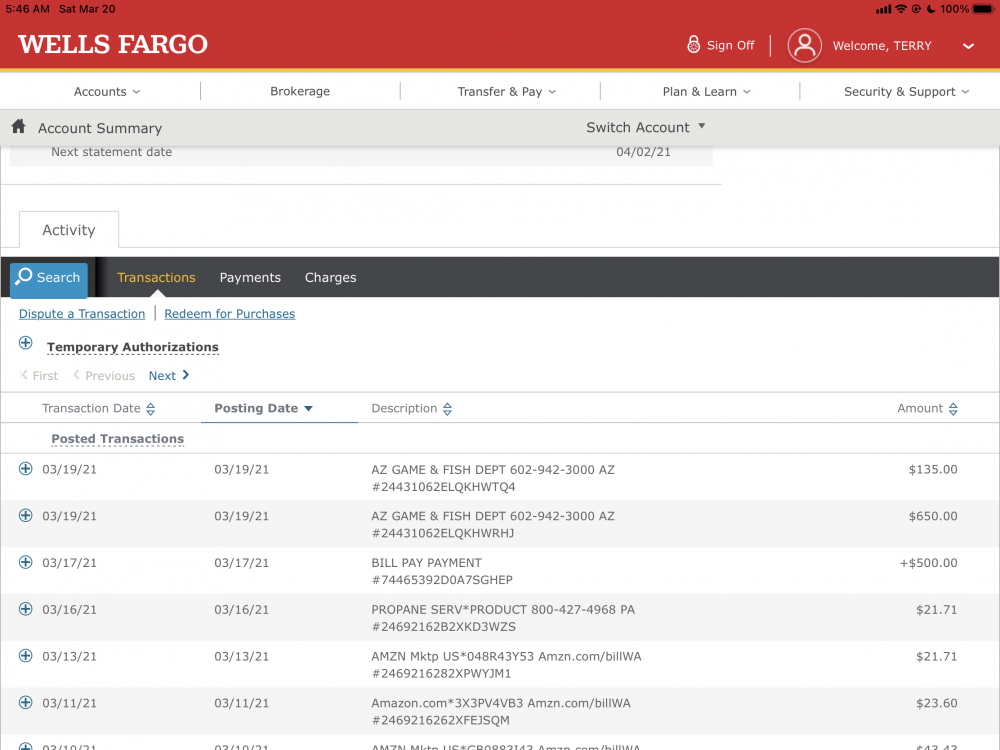Screen dimensions: 1000x750
Task: Click the Sign Off link
Action: (730, 45)
